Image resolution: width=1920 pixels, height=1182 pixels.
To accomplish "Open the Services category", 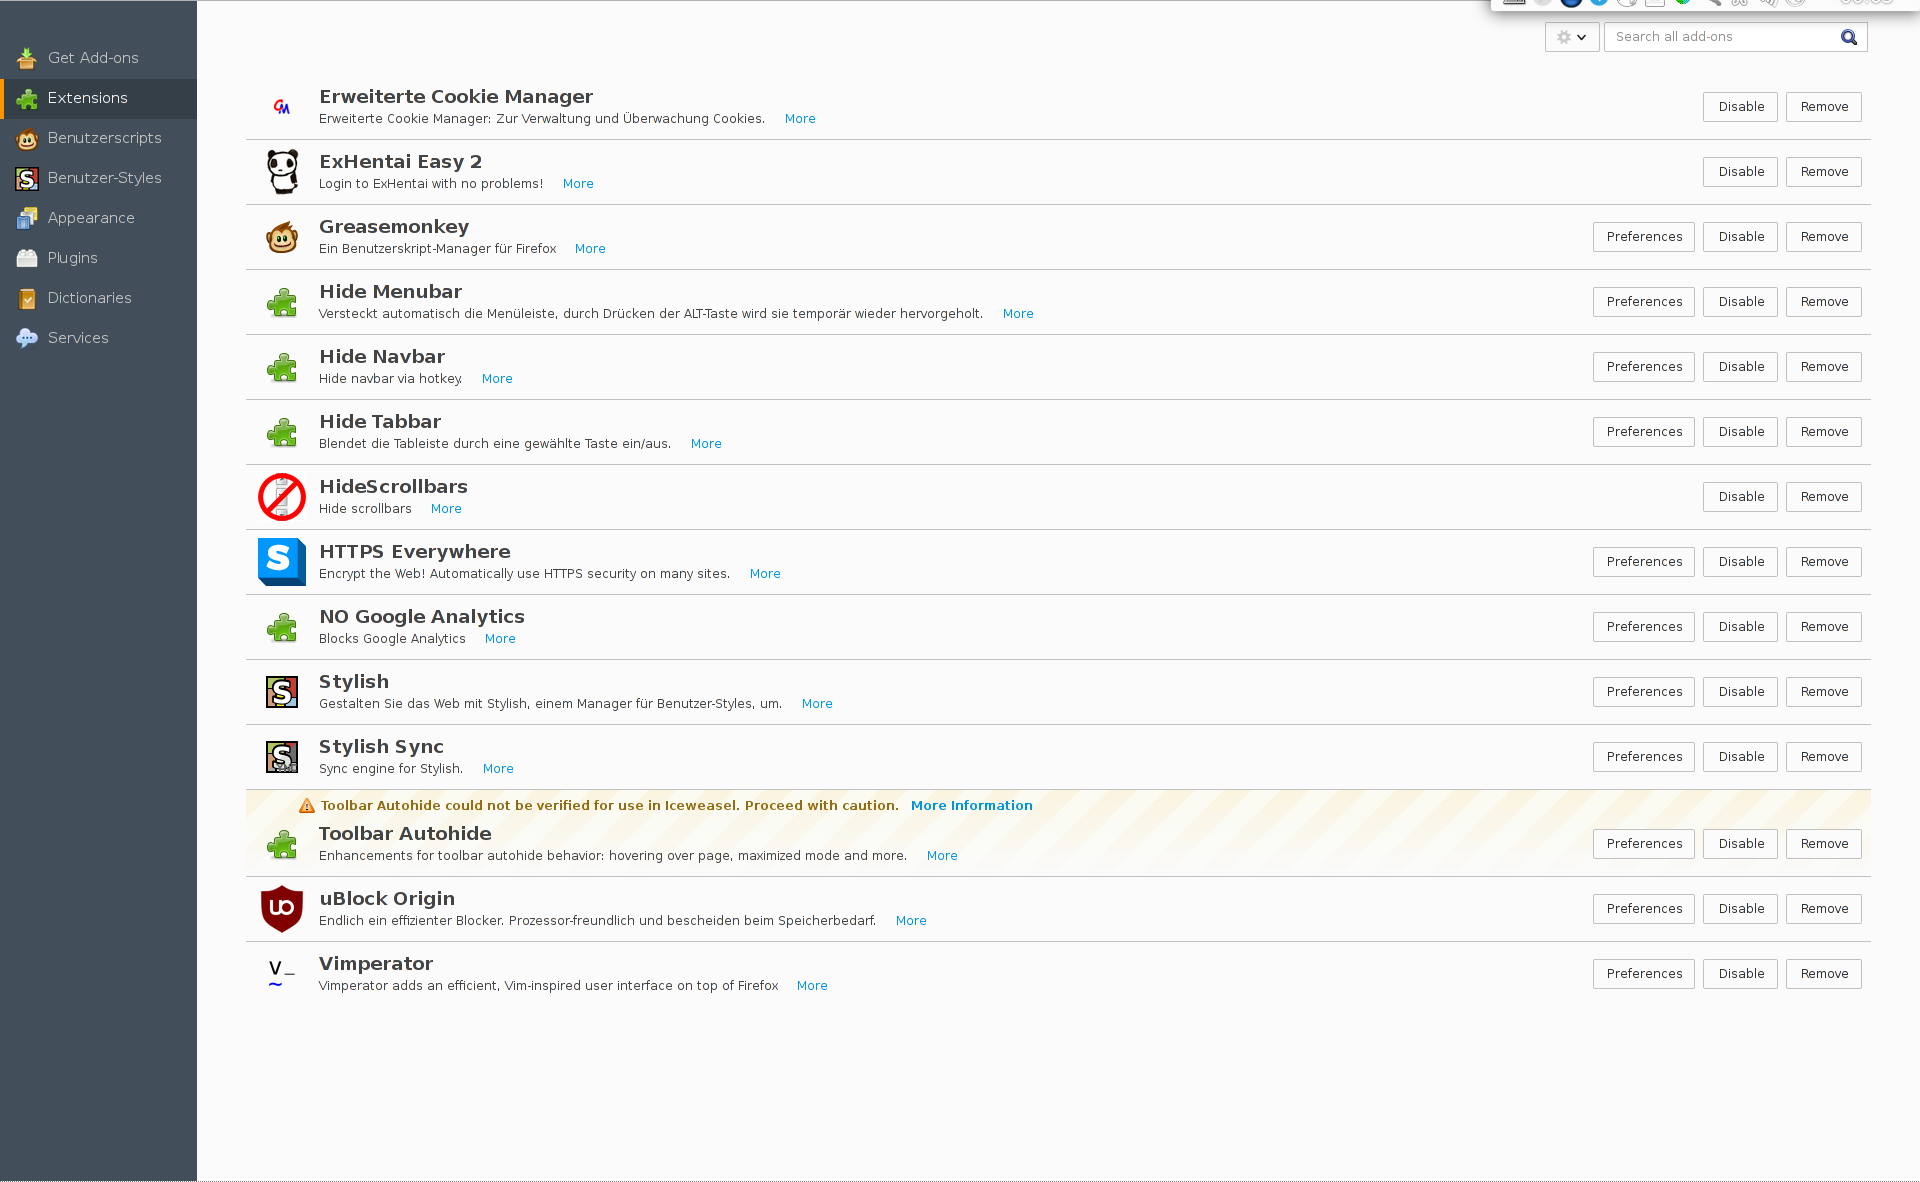I will pos(98,338).
